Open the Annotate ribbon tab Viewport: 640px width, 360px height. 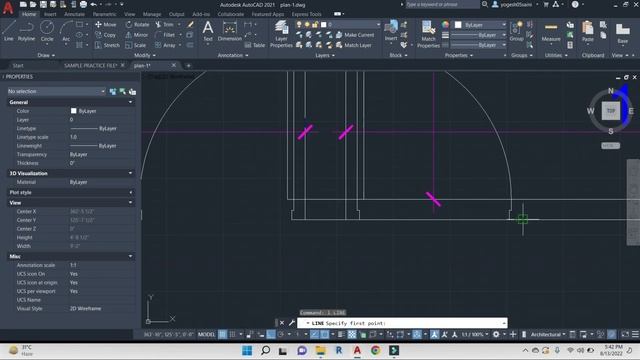tap(74, 14)
